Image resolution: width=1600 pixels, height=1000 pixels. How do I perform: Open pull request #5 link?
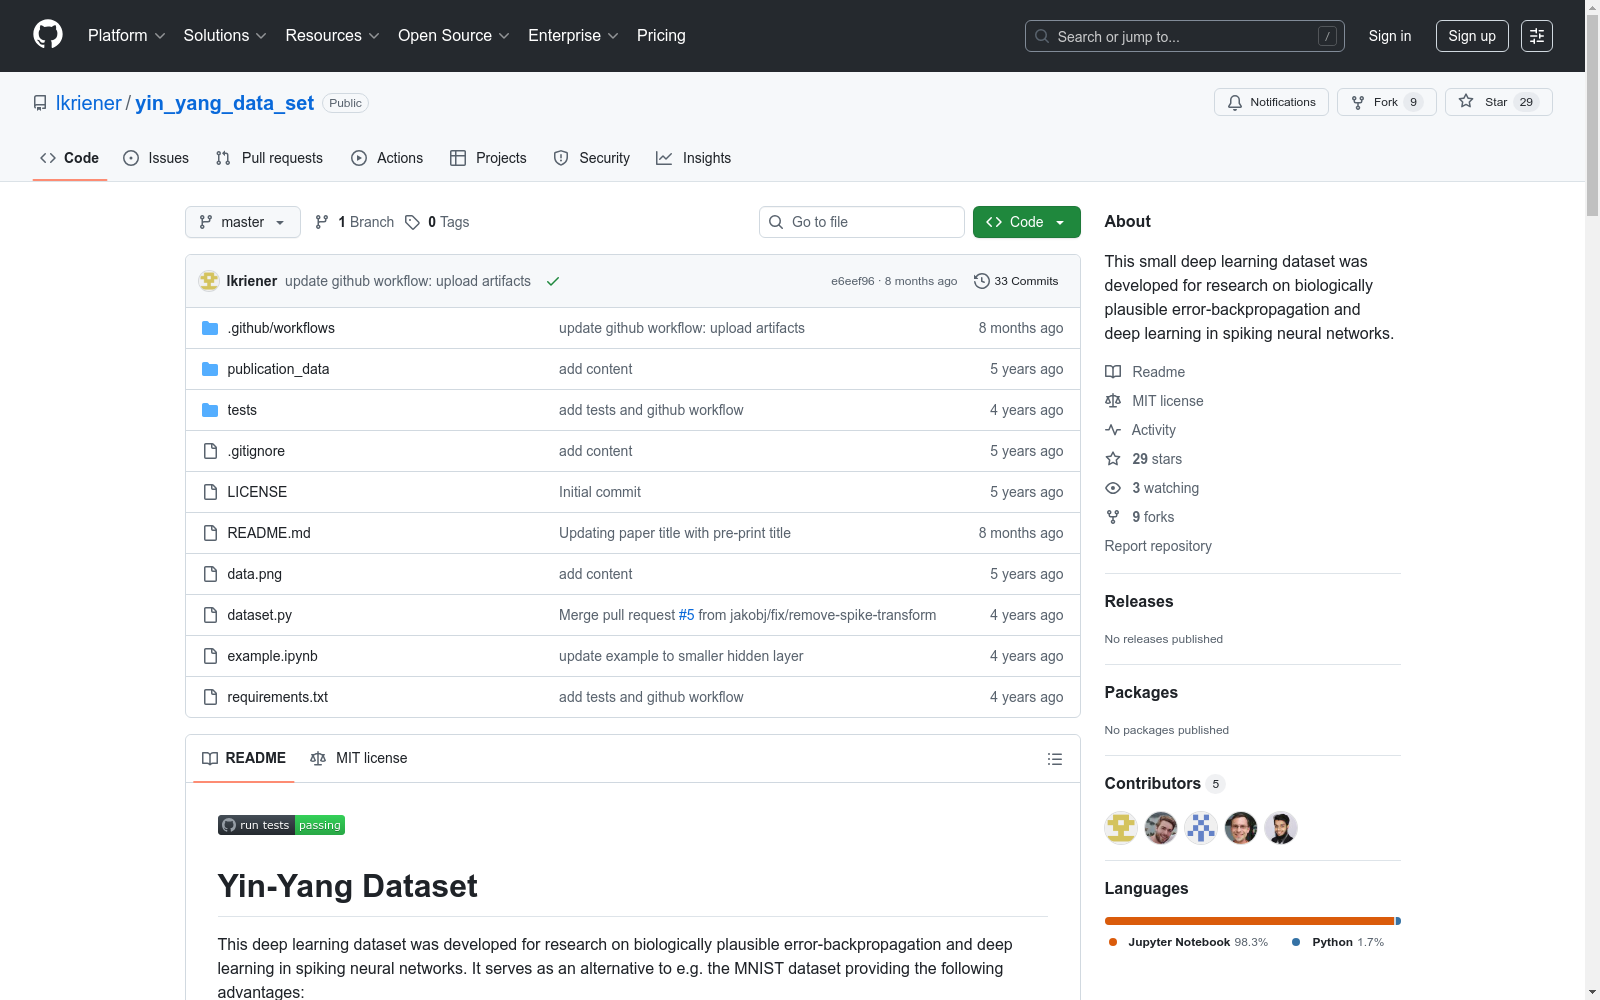[686, 615]
